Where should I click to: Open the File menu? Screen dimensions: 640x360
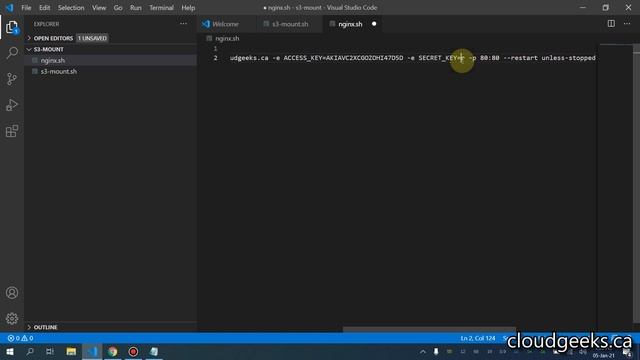coord(26,8)
